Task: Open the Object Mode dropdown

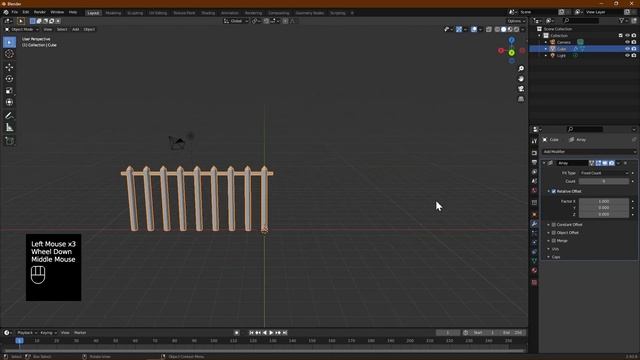Action: (x=22, y=29)
